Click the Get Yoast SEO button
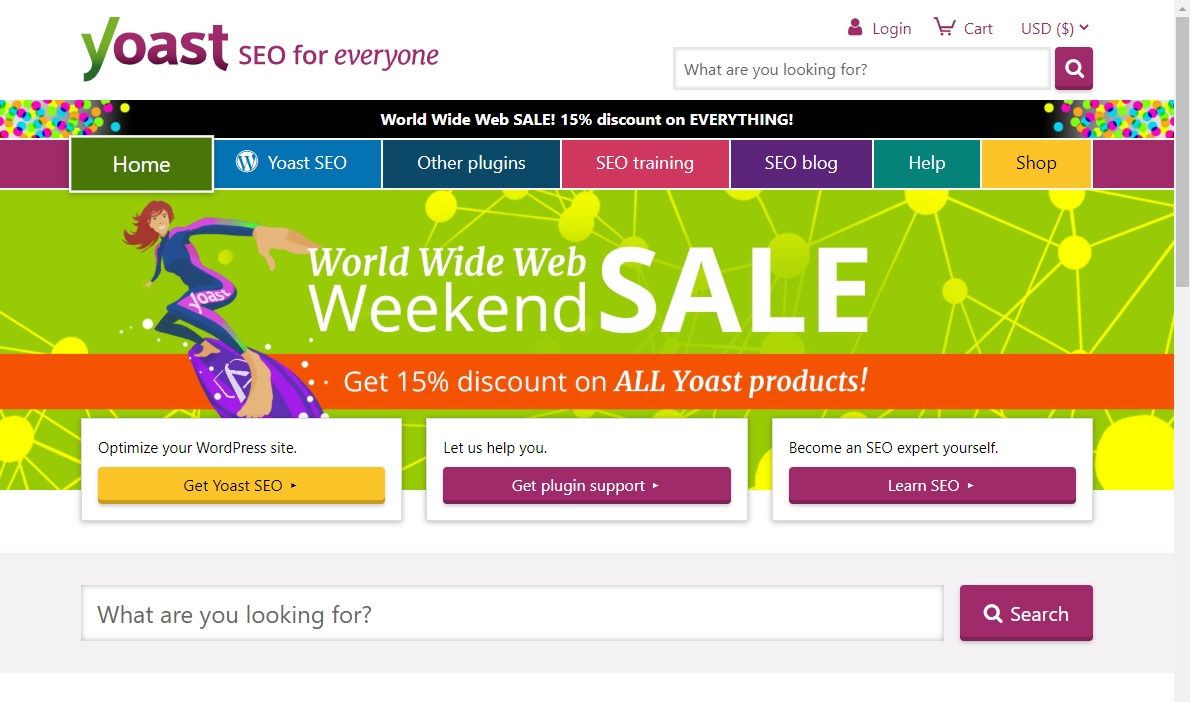 point(241,486)
